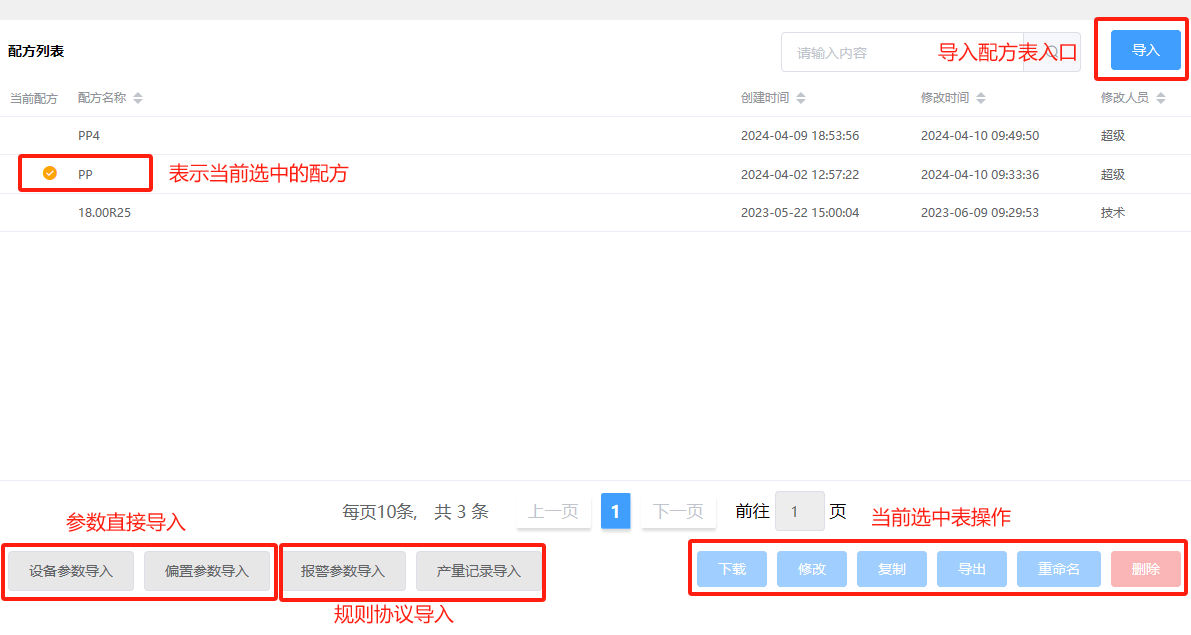Click the blue 导入 button
1191x635 pixels.
coord(1145,50)
